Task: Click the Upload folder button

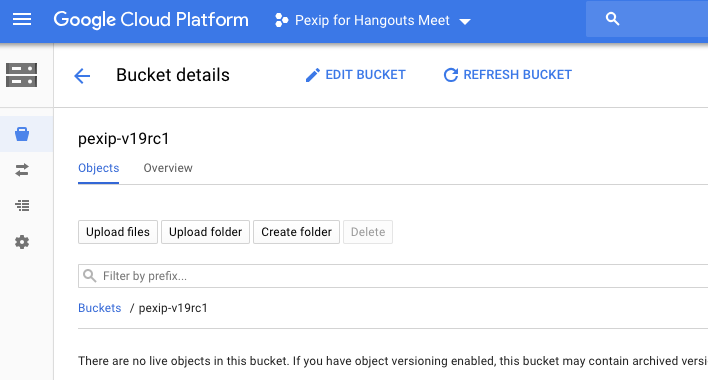Action: (x=205, y=232)
